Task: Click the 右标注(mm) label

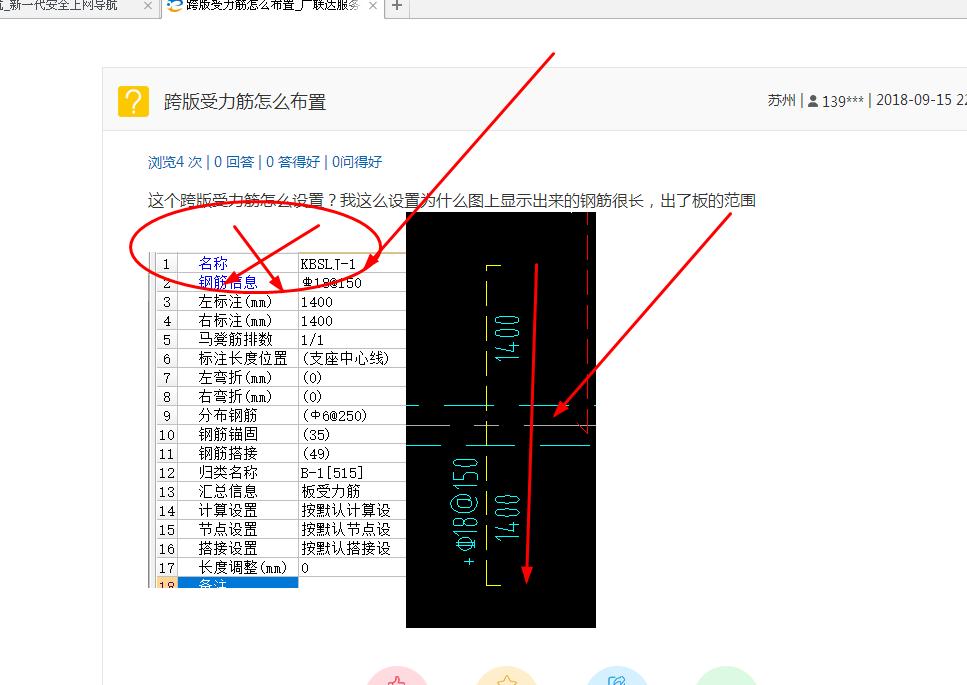Action: [x=235, y=321]
